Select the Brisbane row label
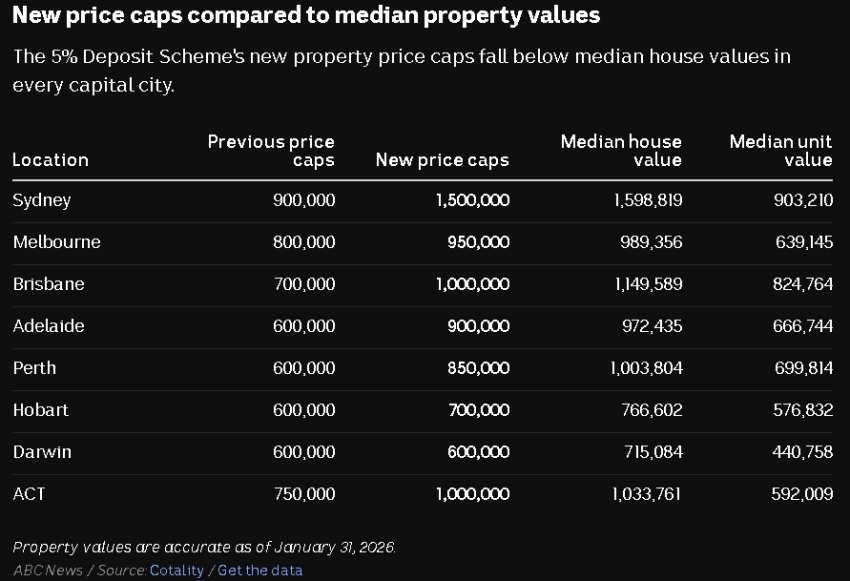The width and height of the screenshot is (850, 581). point(48,284)
